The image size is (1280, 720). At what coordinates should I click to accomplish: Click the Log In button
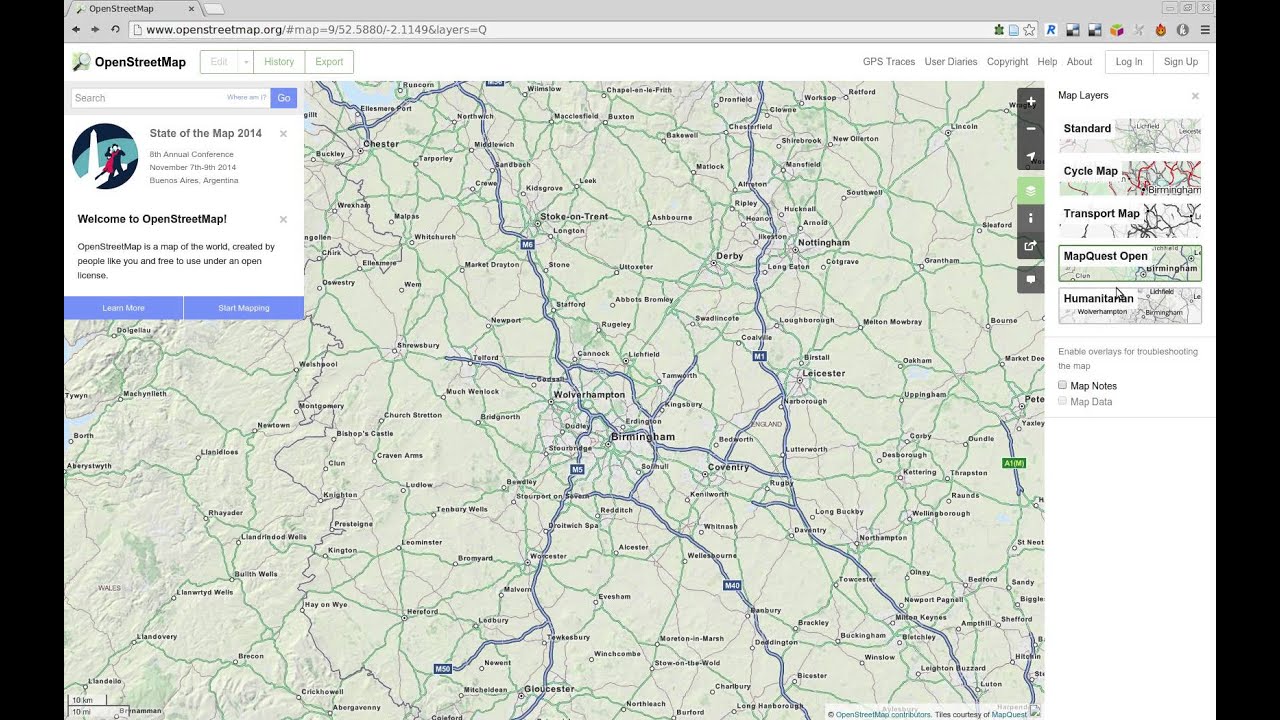coord(1129,62)
